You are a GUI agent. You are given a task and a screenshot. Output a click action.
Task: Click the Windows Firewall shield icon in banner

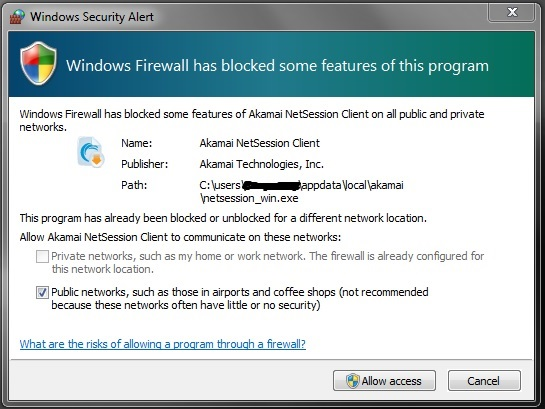(38, 63)
